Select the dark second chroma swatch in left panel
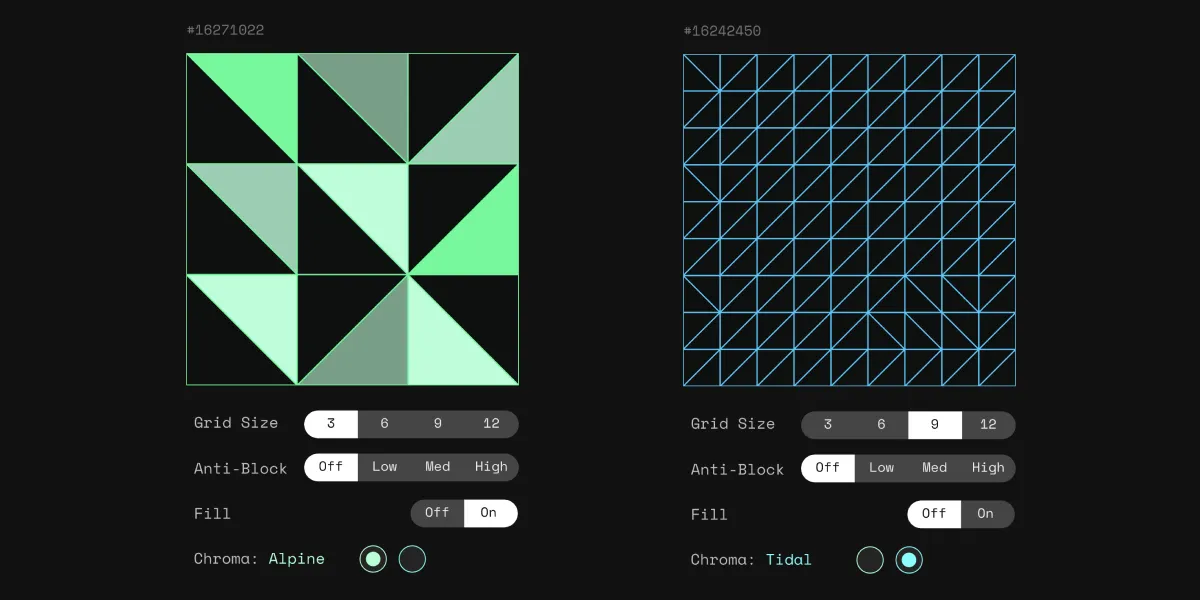This screenshot has width=1200, height=600. tap(413, 559)
